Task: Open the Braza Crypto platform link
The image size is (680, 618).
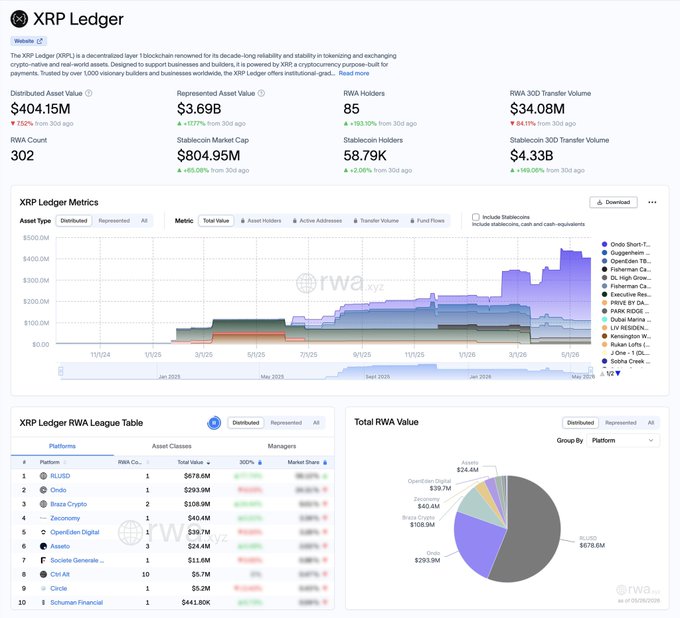Action: [x=69, y=504]
